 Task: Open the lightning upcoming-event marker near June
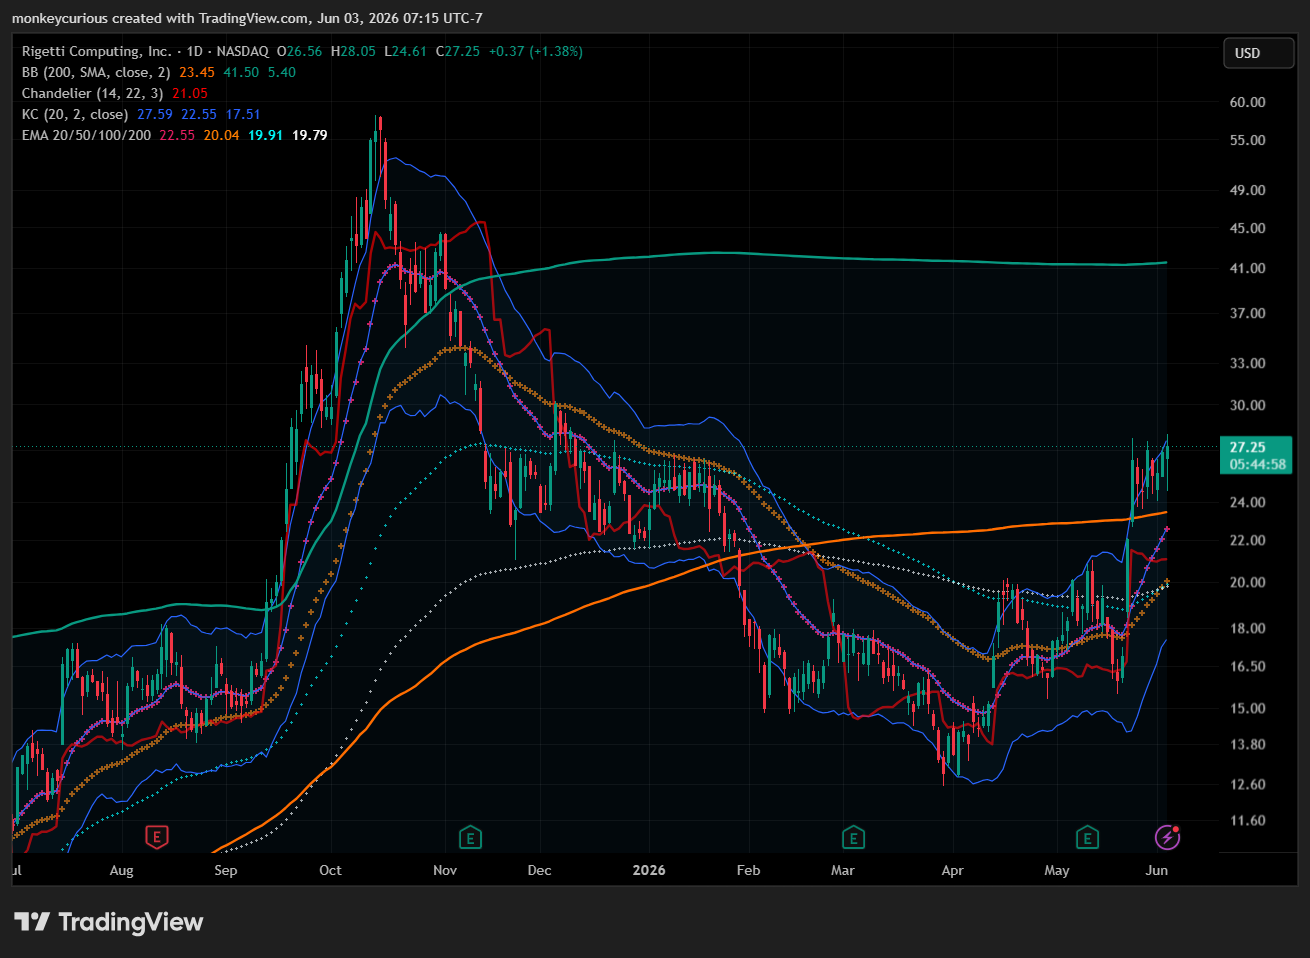1167,836
